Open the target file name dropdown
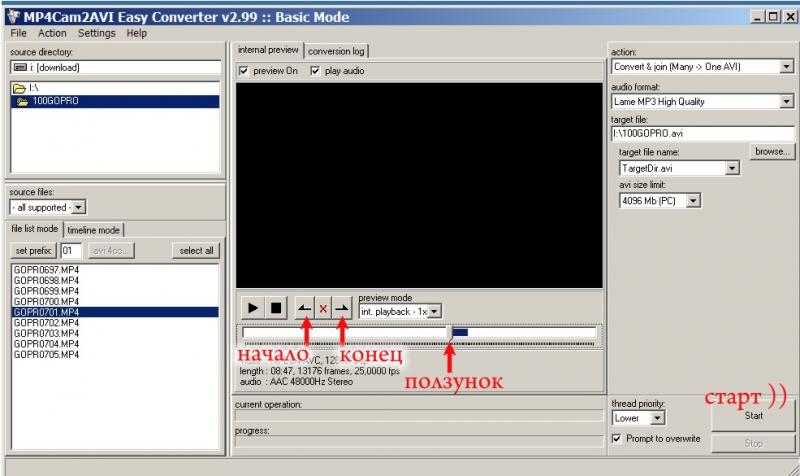Viewport: 800px width, 476px height. (x=732, y=168)
